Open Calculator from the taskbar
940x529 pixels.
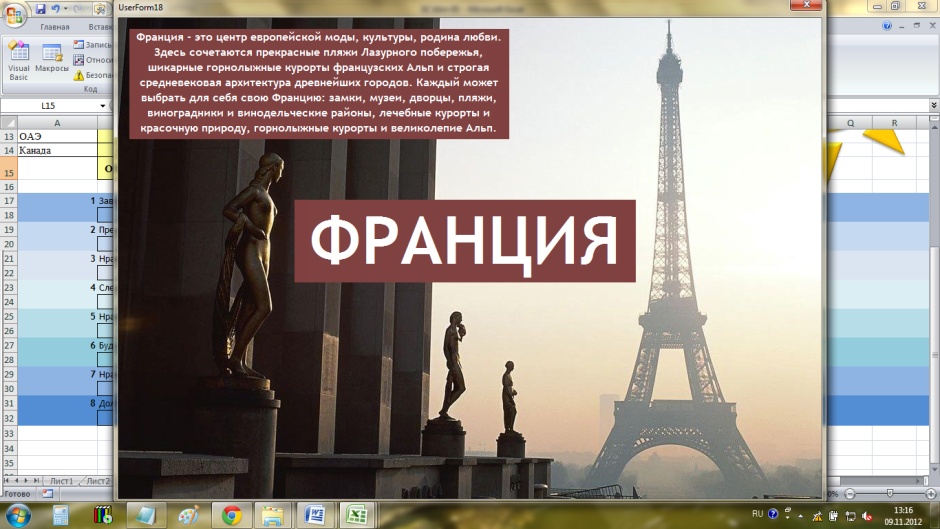(61, 515)
